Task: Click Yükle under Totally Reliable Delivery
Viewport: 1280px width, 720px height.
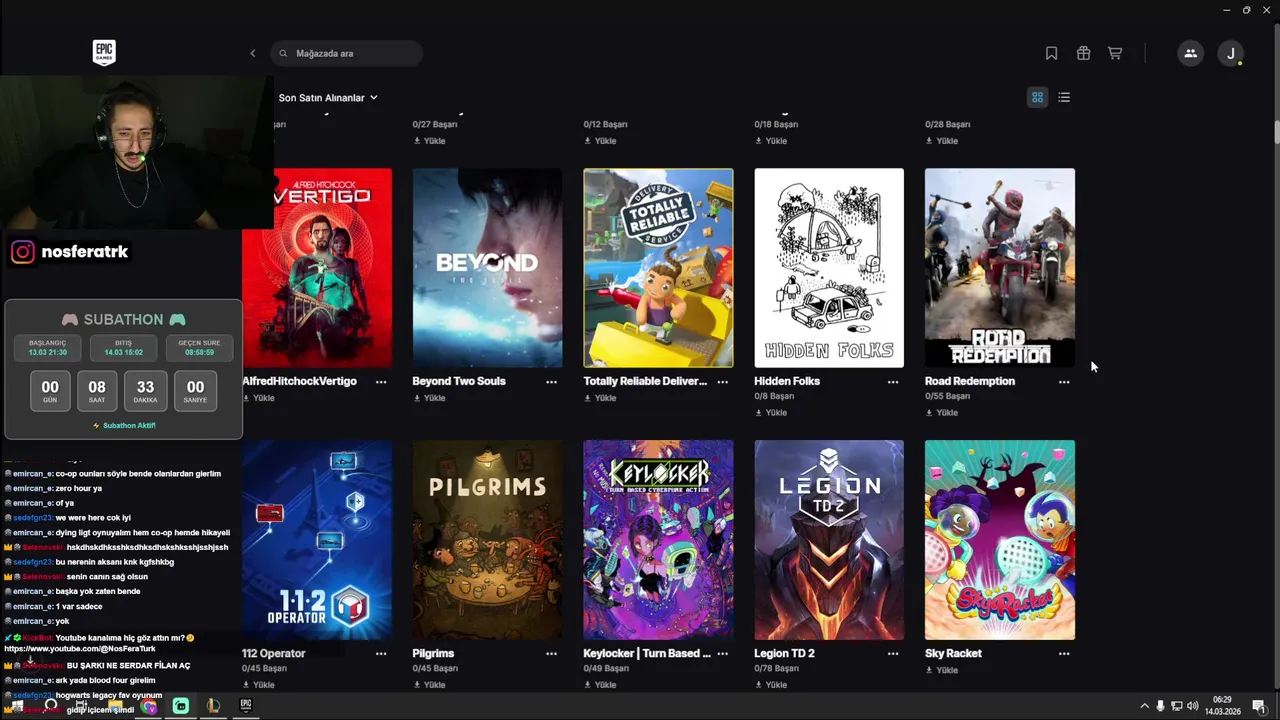Action: pos(600,398)
